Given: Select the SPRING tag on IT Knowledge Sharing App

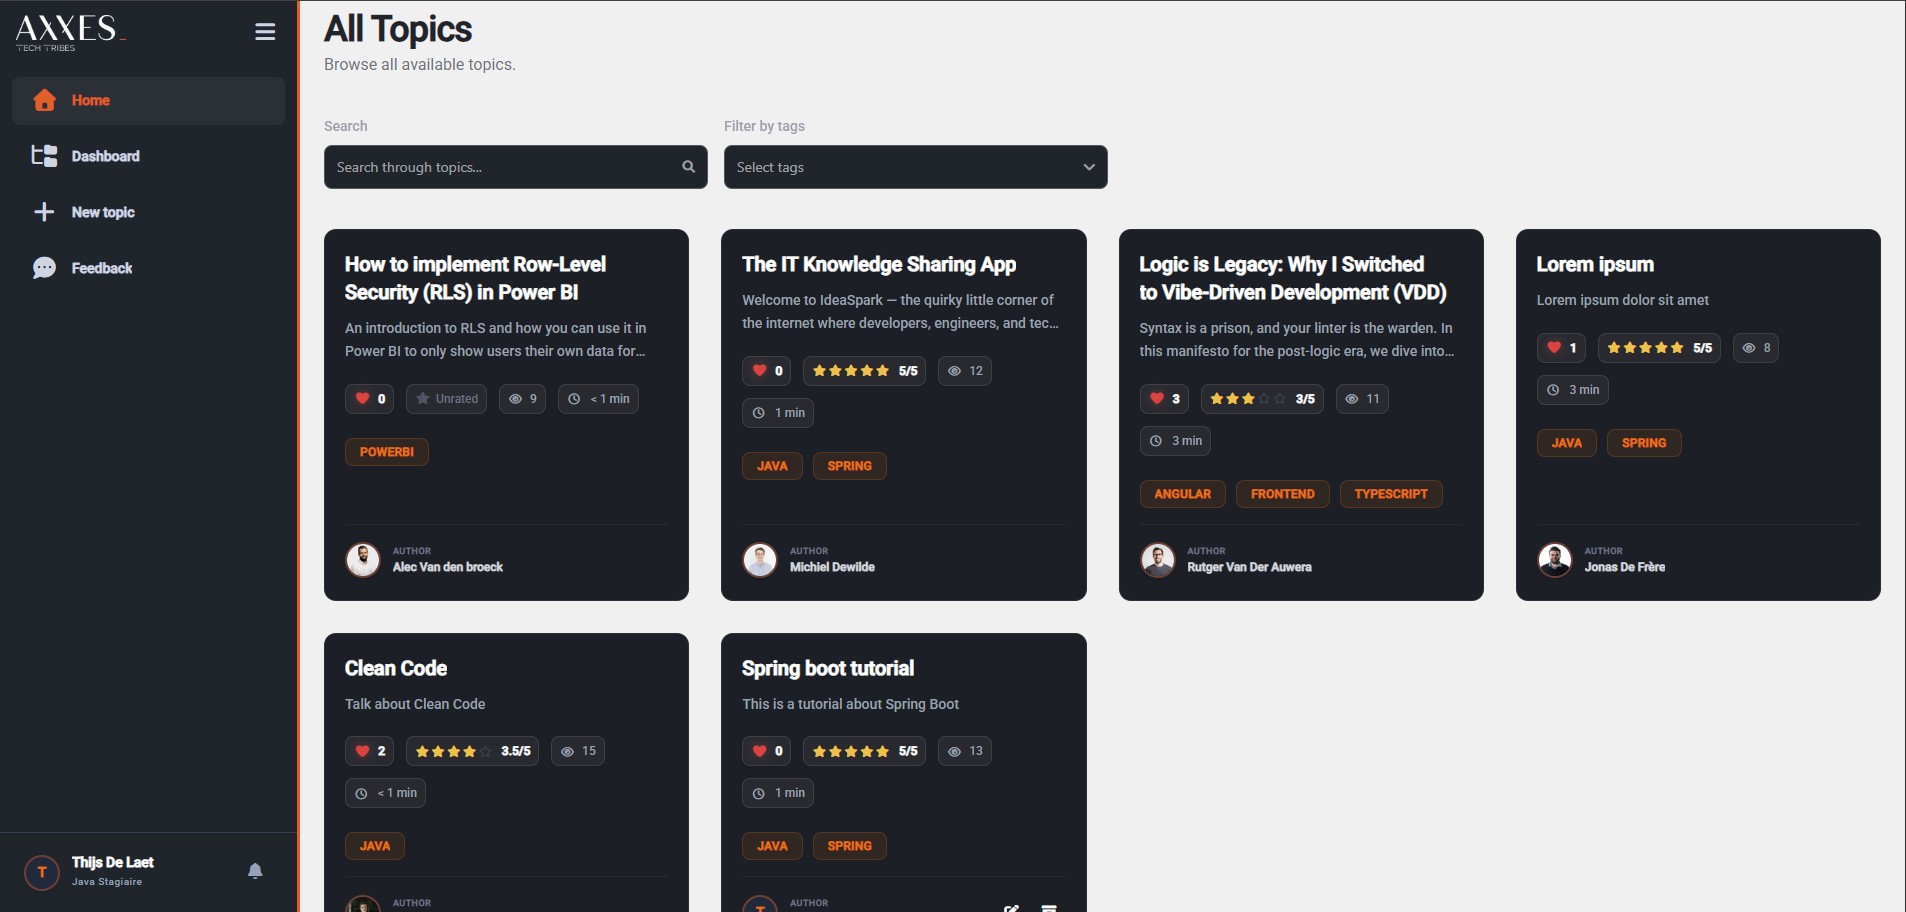Looking at the screenshot, I should pyautogui.click(x=850, y=466).
